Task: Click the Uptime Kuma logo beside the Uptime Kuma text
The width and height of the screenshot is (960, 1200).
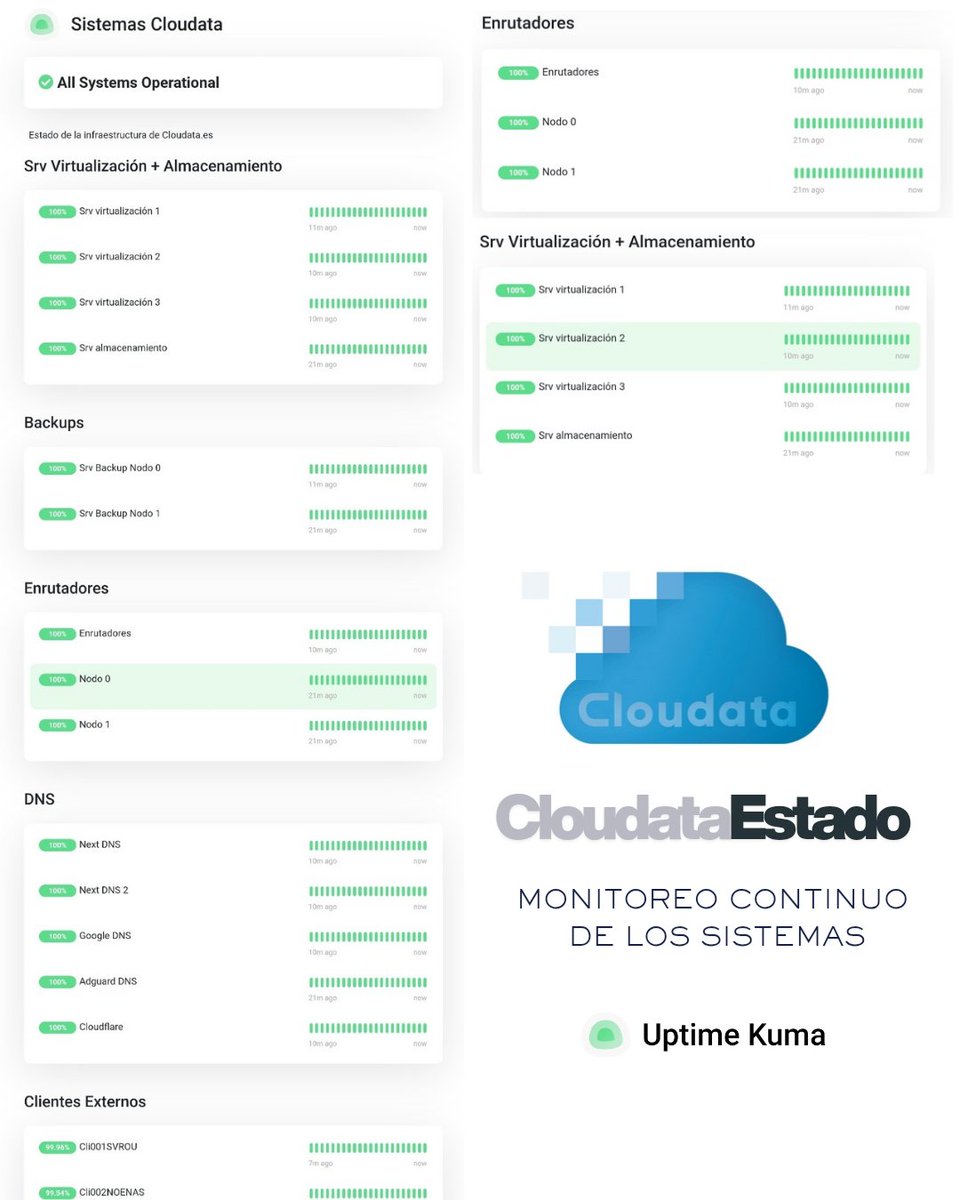Action: coord(604,1034)
